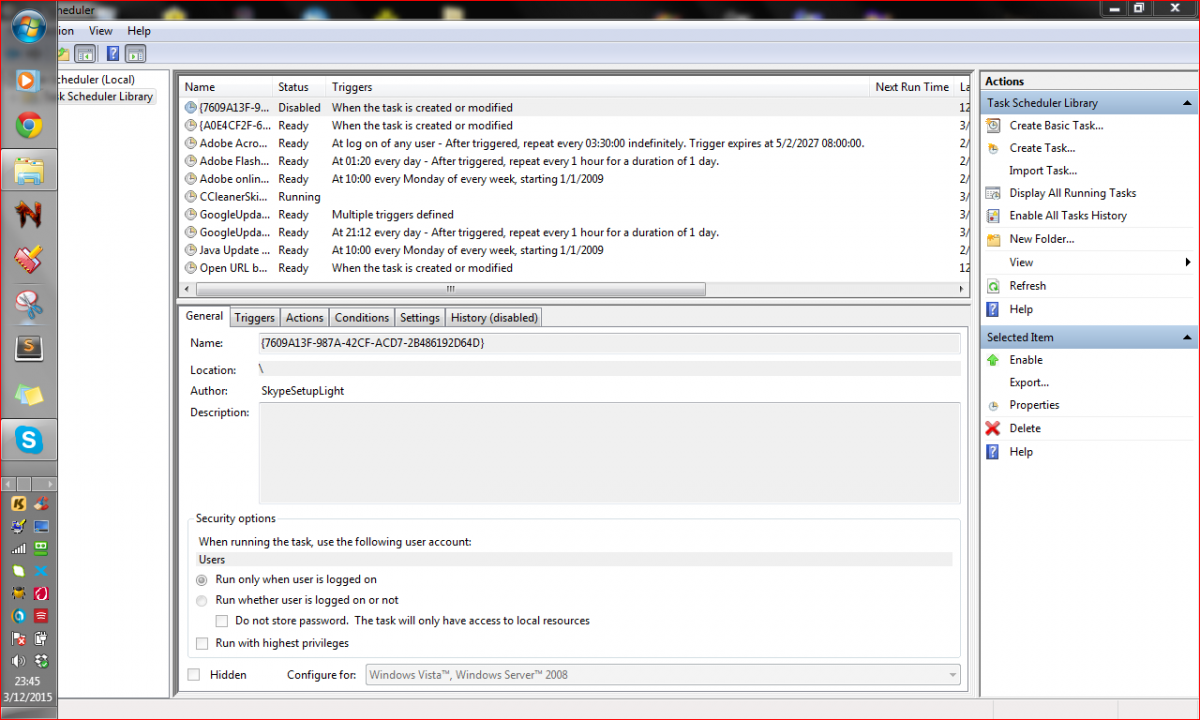Toggle the Hidden checkbox

[194, 675]
